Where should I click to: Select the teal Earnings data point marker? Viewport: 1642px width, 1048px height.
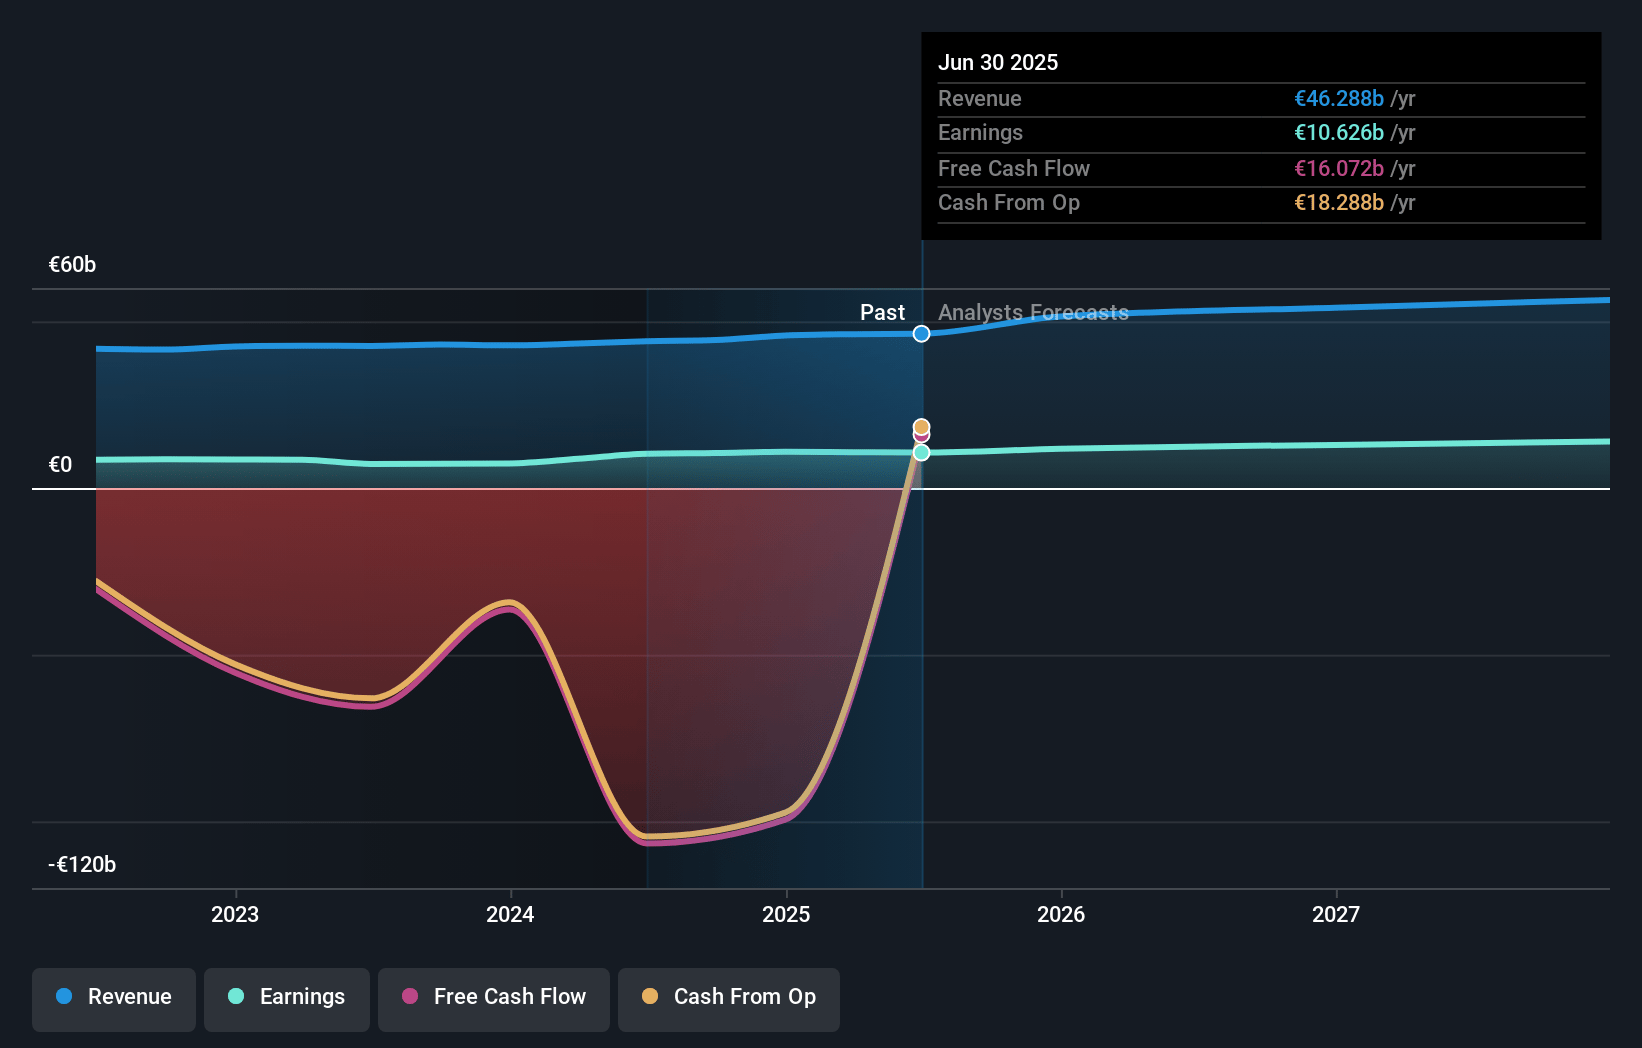(921, 453)
